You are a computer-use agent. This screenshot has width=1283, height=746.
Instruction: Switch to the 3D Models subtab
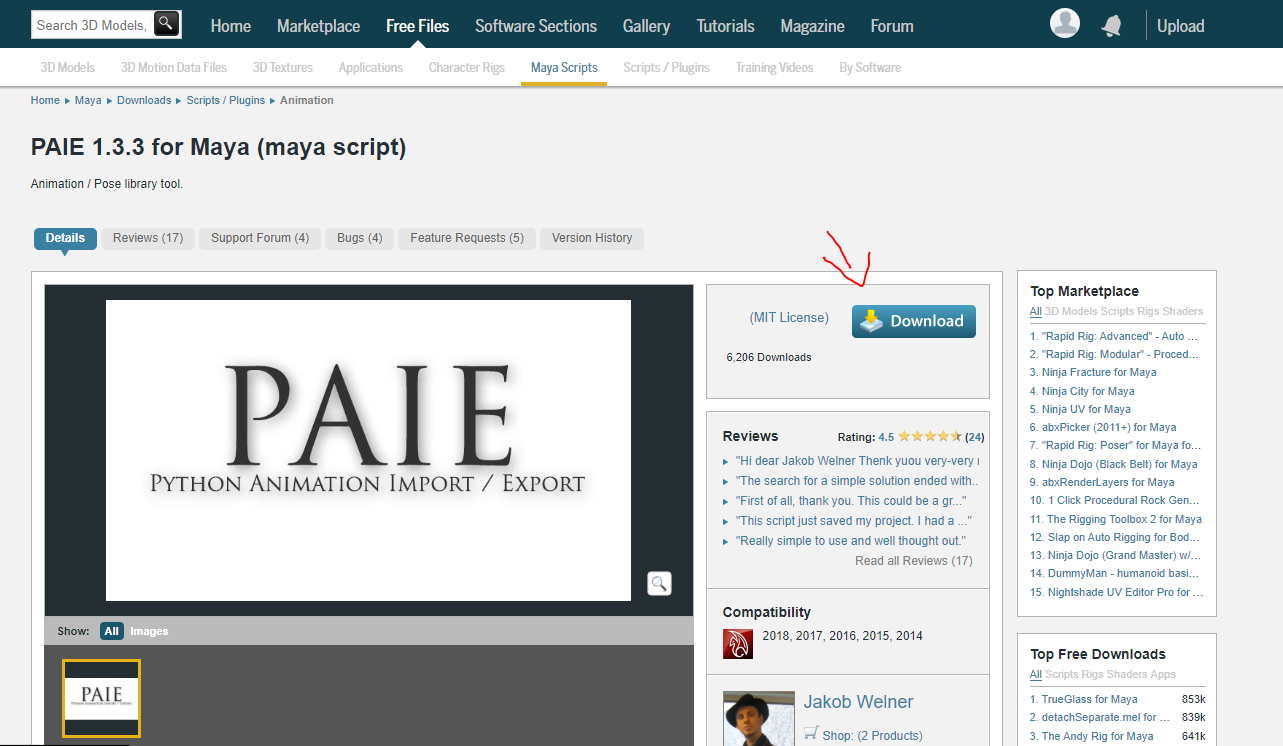tap(67, 67)
